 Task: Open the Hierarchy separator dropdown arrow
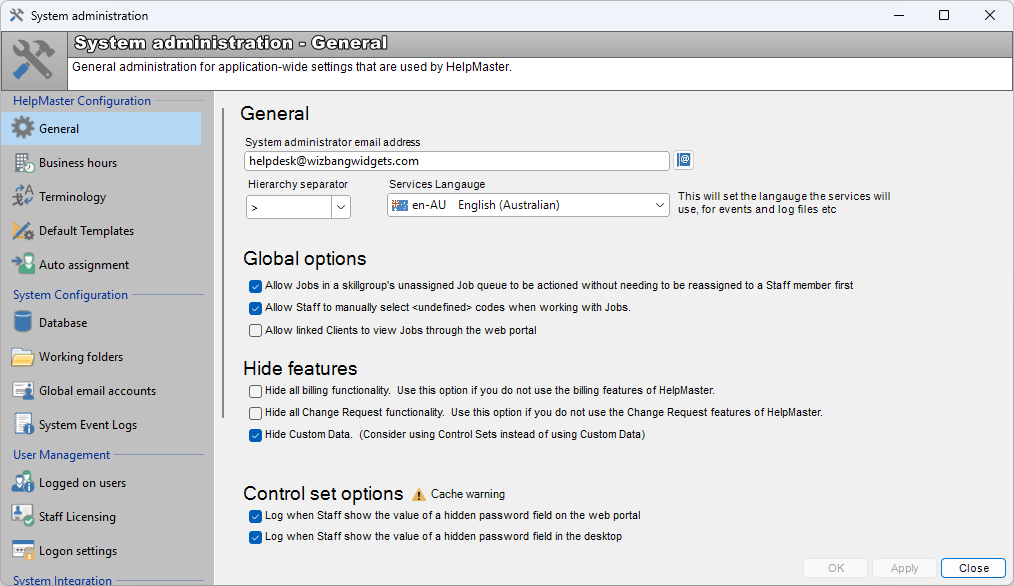pyautogui.click(x=341, y=207)
